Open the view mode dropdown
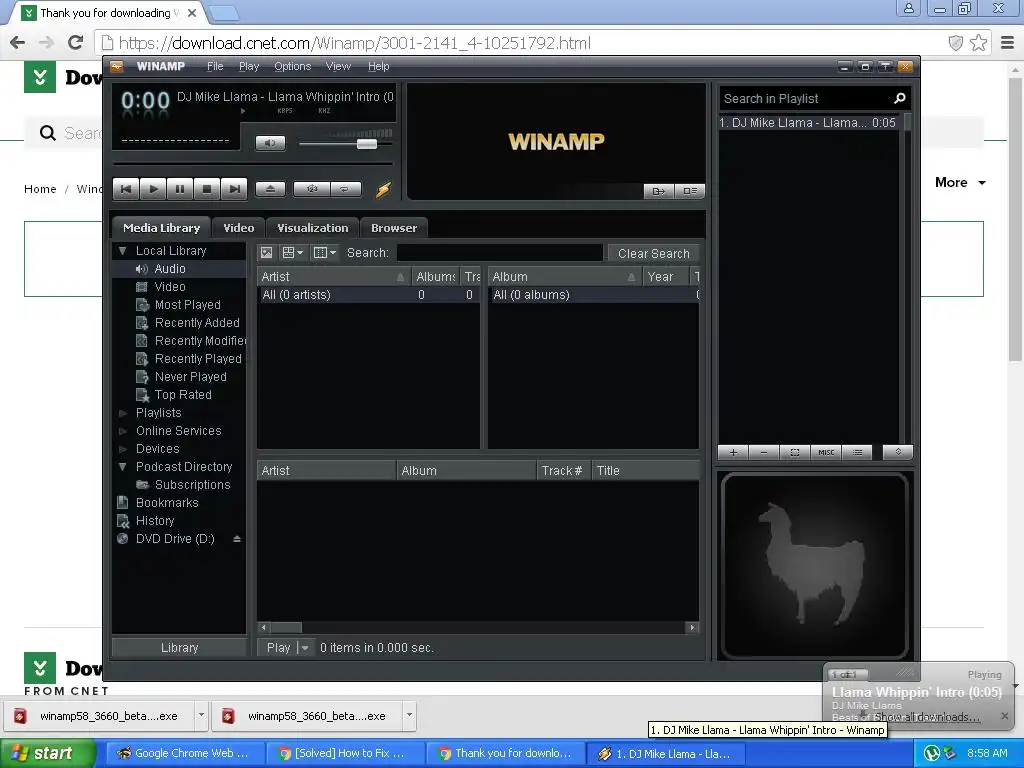The height and width of the screenshot is (768, 1024). point(293,253)
